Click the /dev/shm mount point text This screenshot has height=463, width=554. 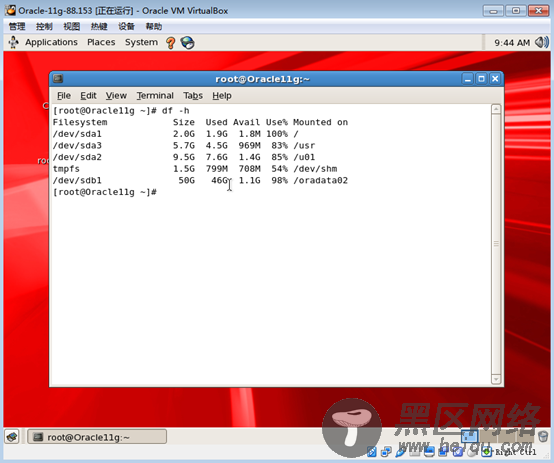coord(315,169)
